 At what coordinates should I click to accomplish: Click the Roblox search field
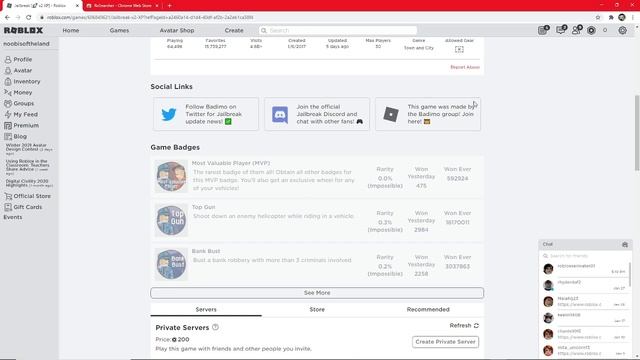(x=338, y=30)
